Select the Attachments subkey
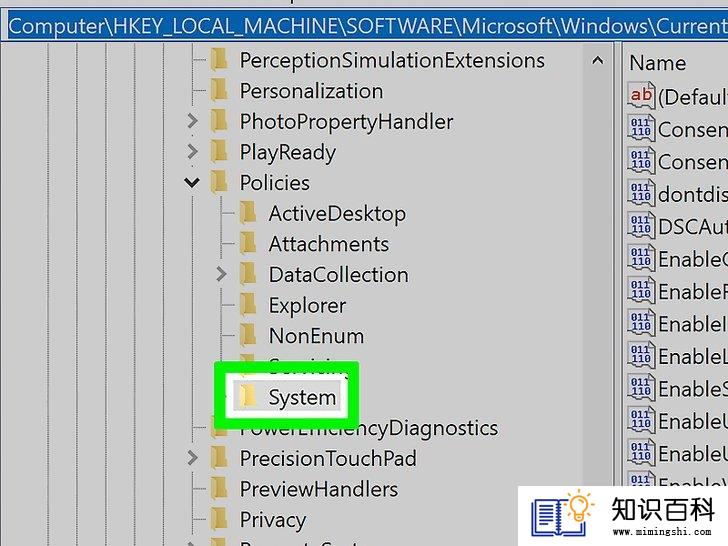Image resolution: width=728 pixels, height=546 pixels. [x=329, y=245]
